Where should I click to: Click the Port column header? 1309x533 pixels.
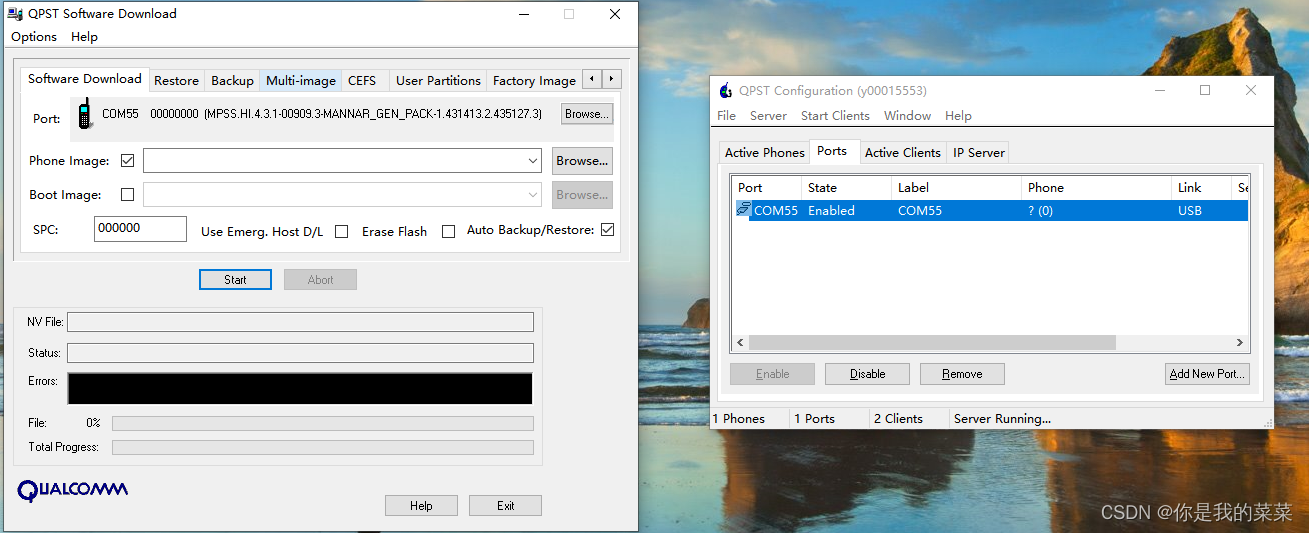(x=767, y=187)
